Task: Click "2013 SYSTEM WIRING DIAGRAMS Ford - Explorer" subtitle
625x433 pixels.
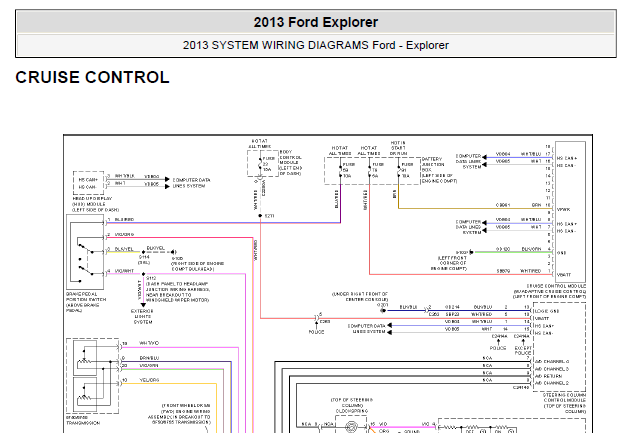Action: pyautogui.click(x=315, y=45)
